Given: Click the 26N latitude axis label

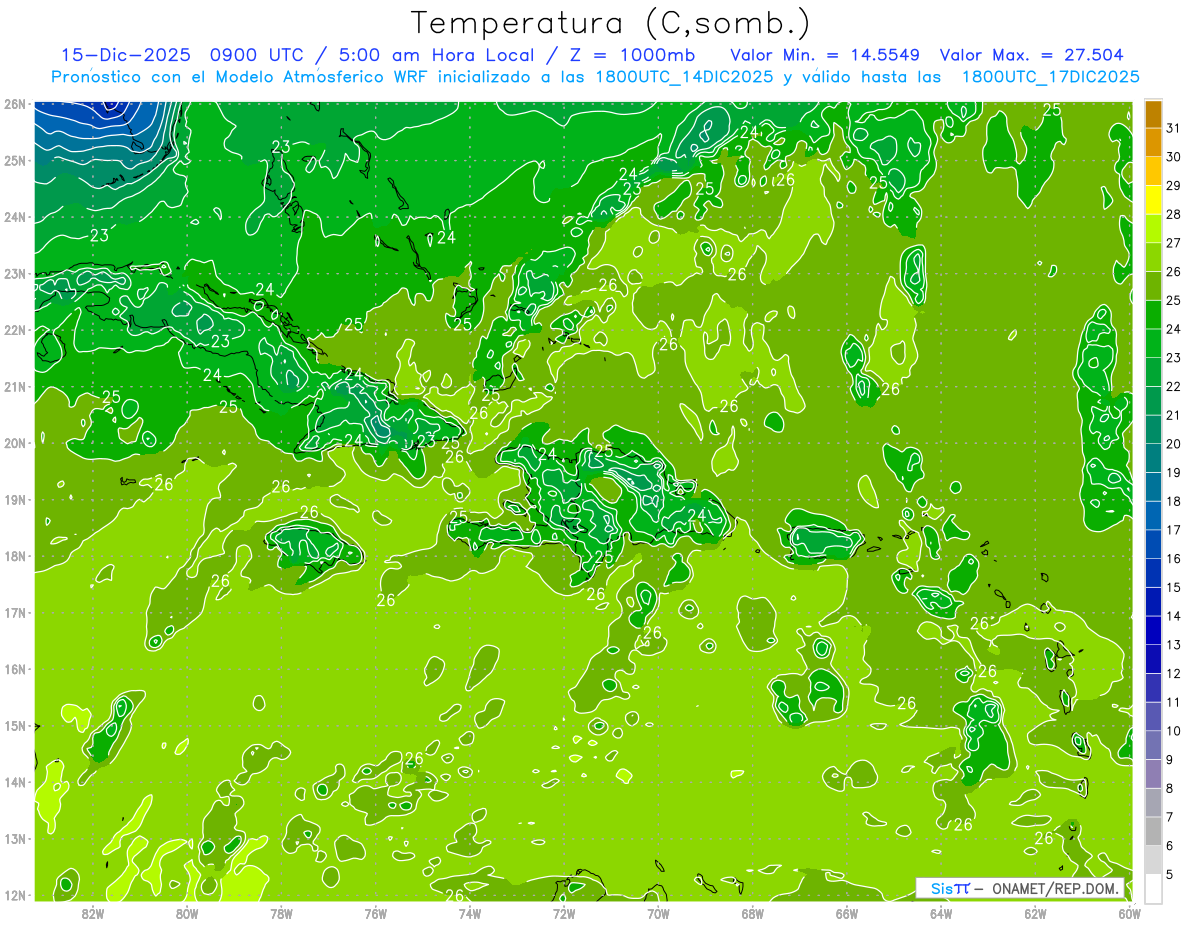Looking at the screenshot, I should click(14, 104).
